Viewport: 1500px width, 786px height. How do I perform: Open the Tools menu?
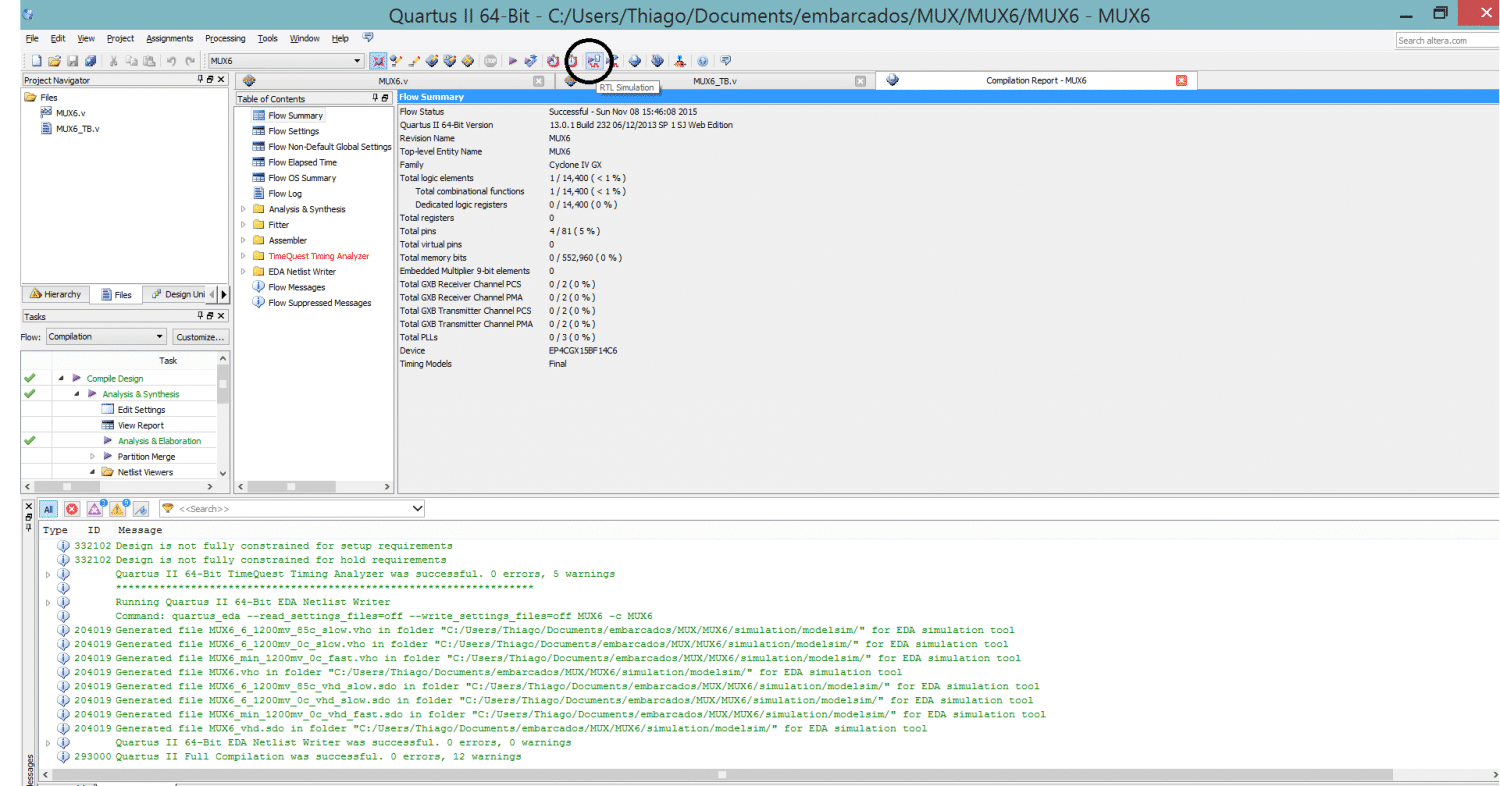[267, 38]
